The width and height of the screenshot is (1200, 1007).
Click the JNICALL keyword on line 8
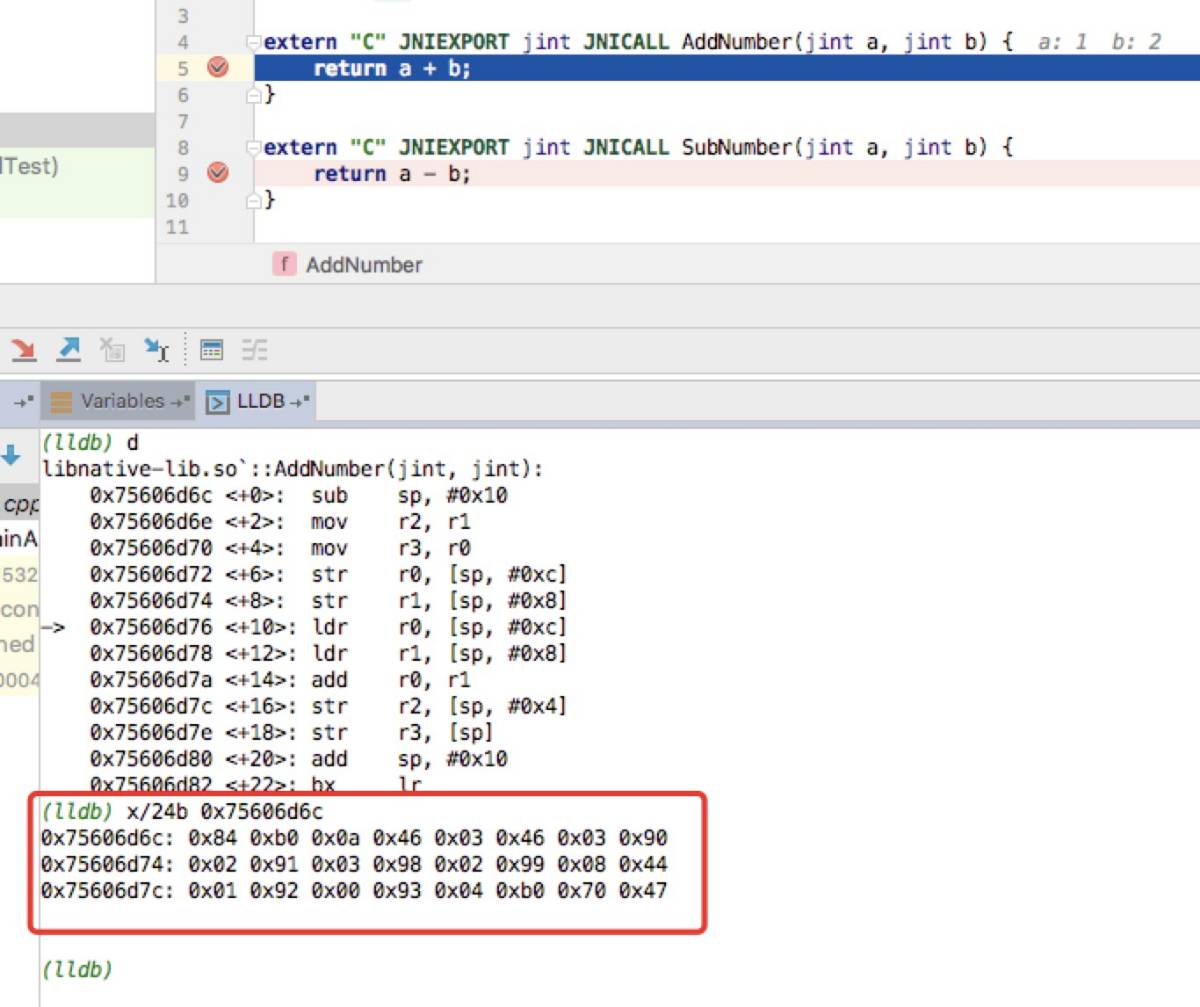[625, 147]
